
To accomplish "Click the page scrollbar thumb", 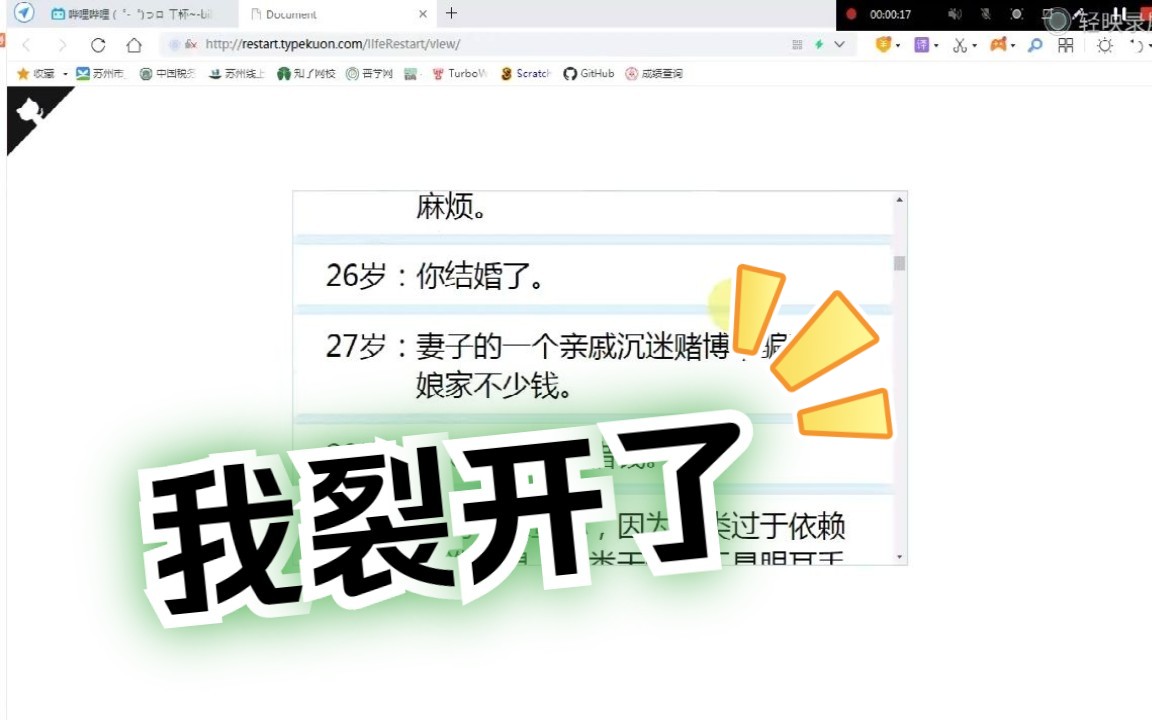I will point(899,263).
